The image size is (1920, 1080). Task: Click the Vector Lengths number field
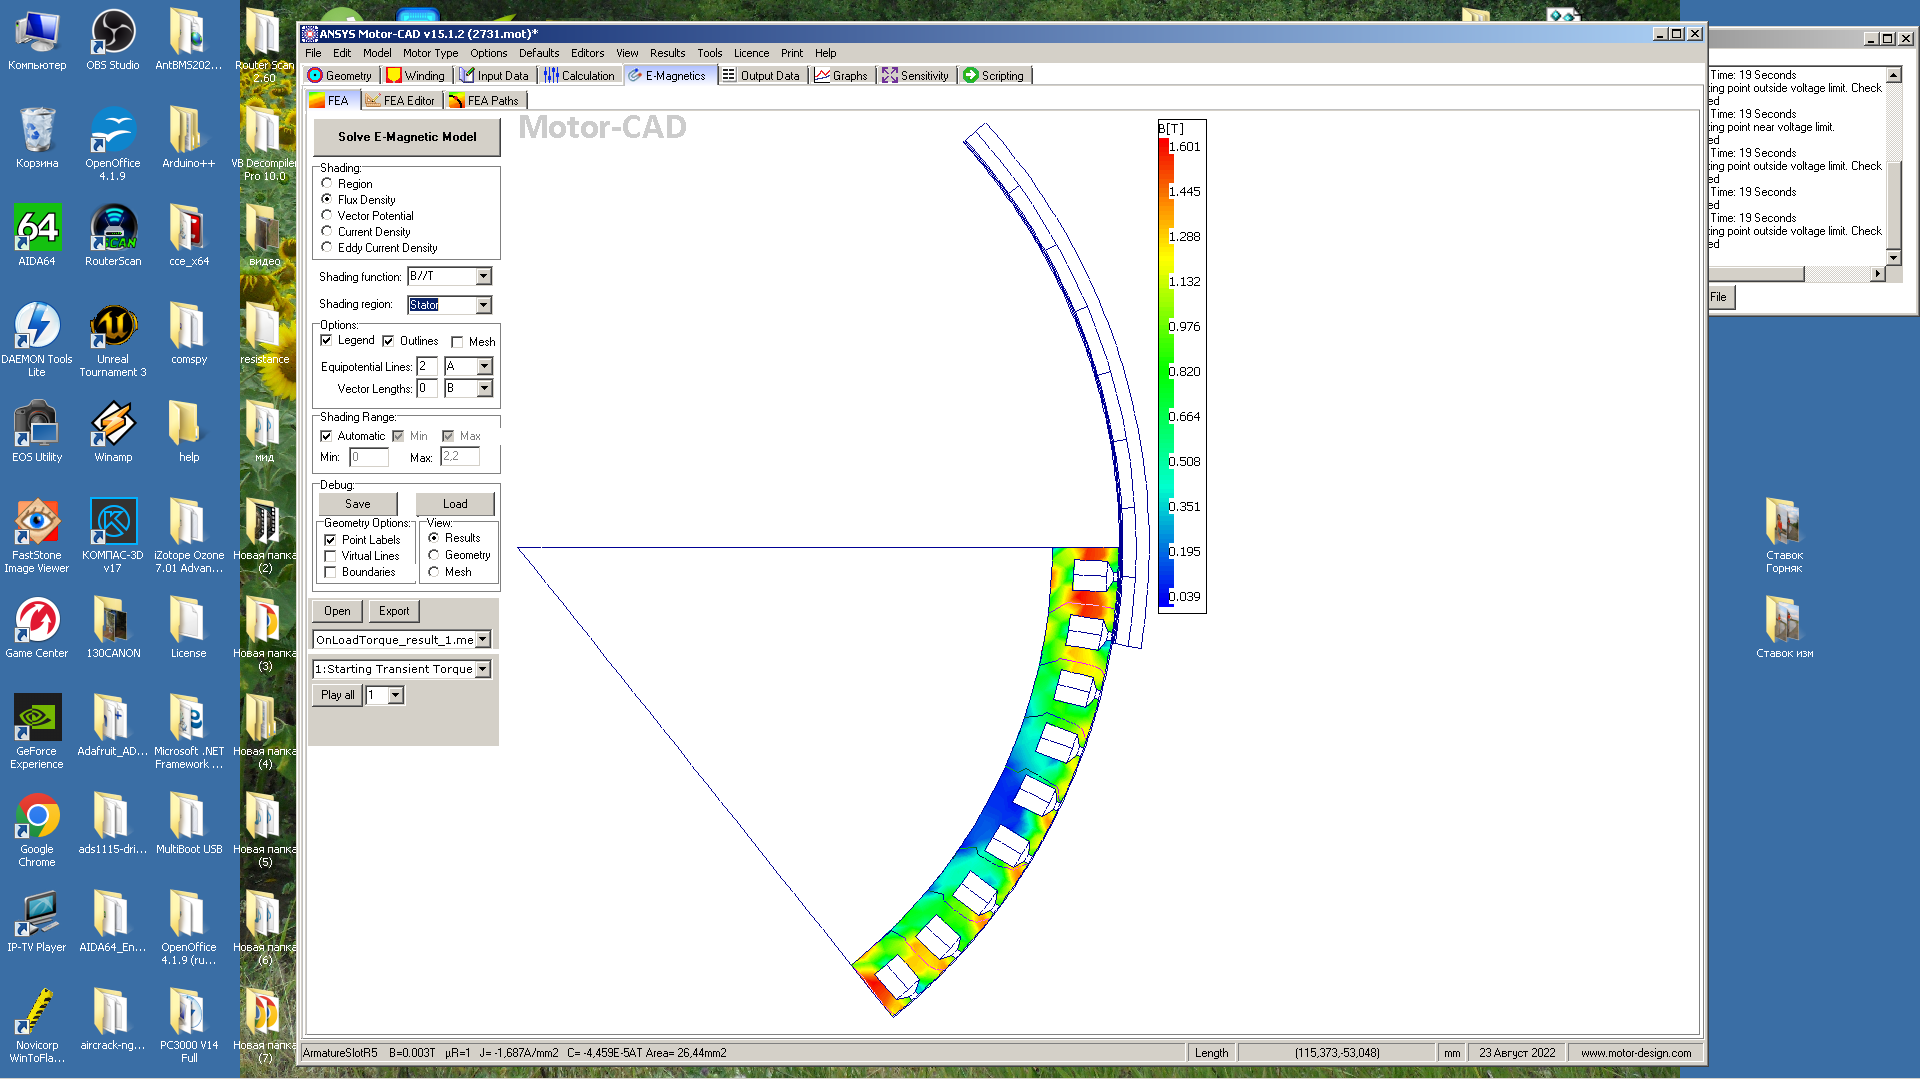pyautogui.click(x=427, y=389)
